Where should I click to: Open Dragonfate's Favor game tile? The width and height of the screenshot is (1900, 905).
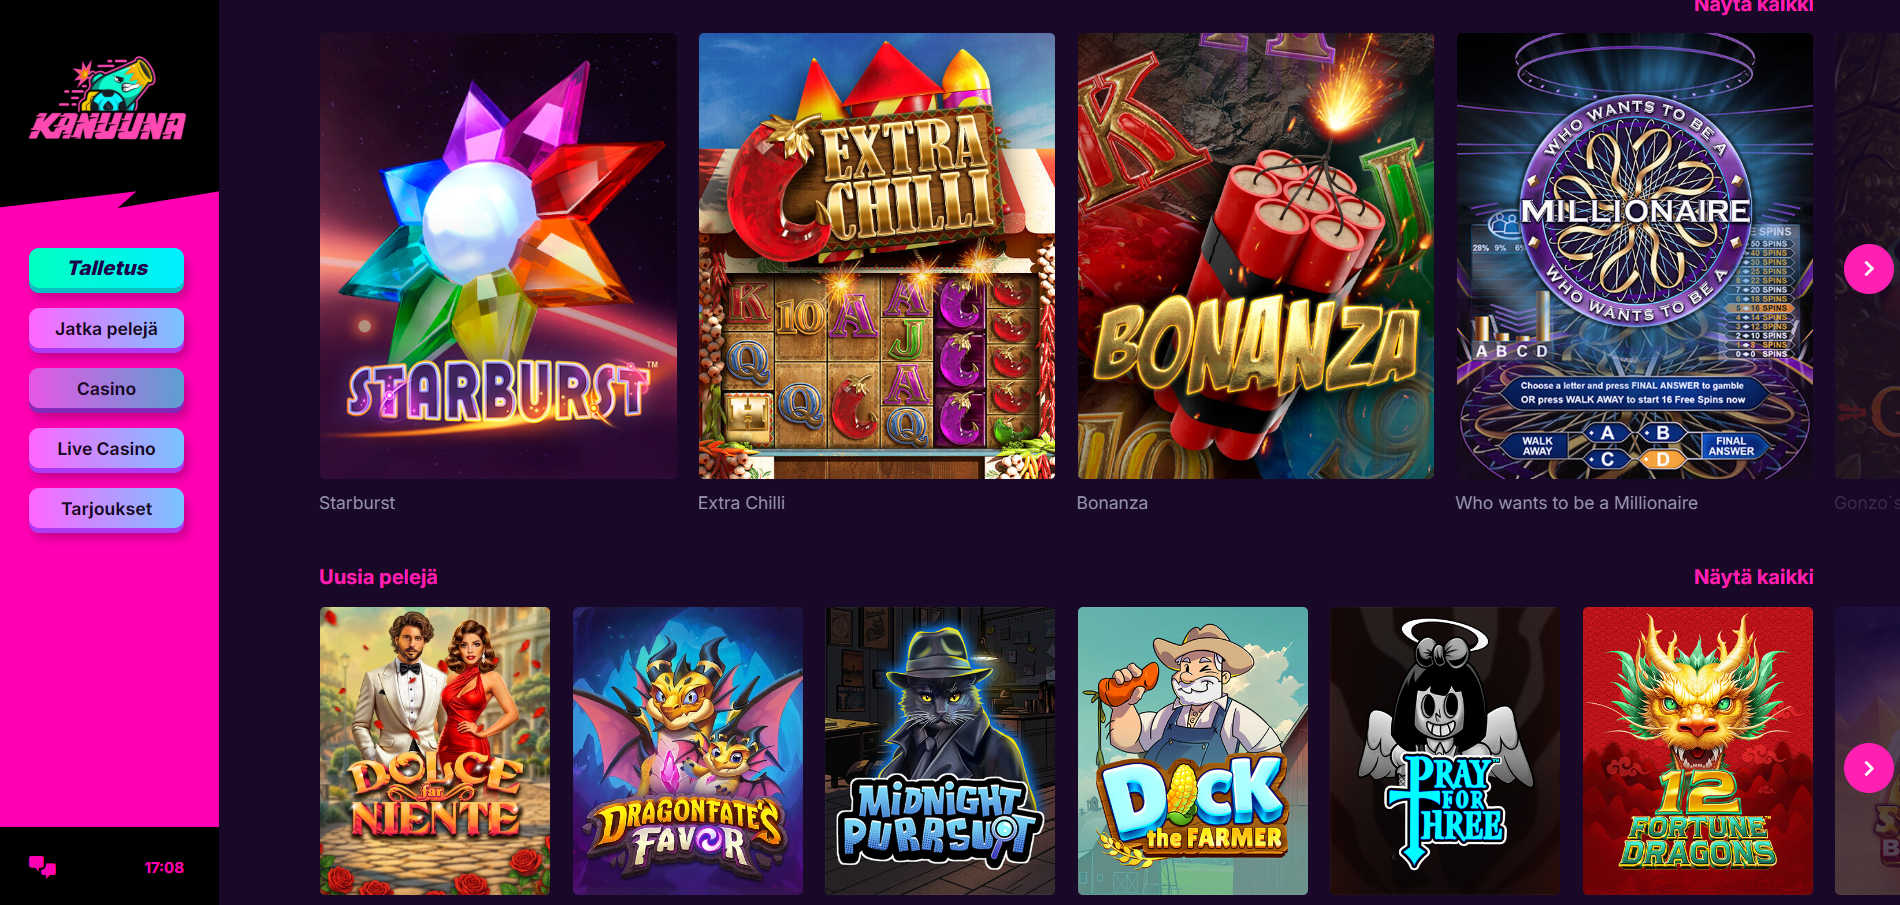(688, 751)
